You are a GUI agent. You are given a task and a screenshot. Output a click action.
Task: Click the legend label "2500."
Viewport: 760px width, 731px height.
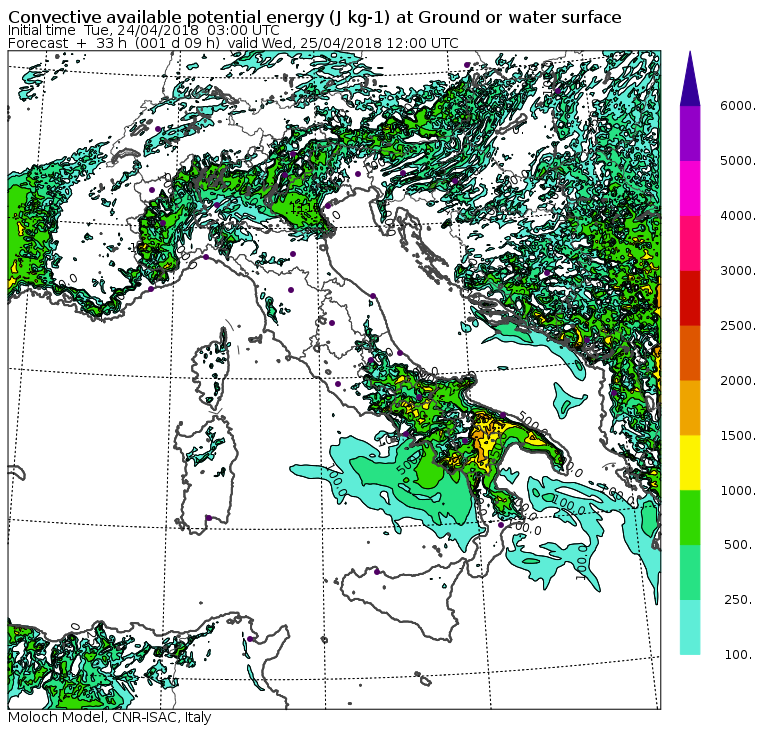(x=737, y=325)
